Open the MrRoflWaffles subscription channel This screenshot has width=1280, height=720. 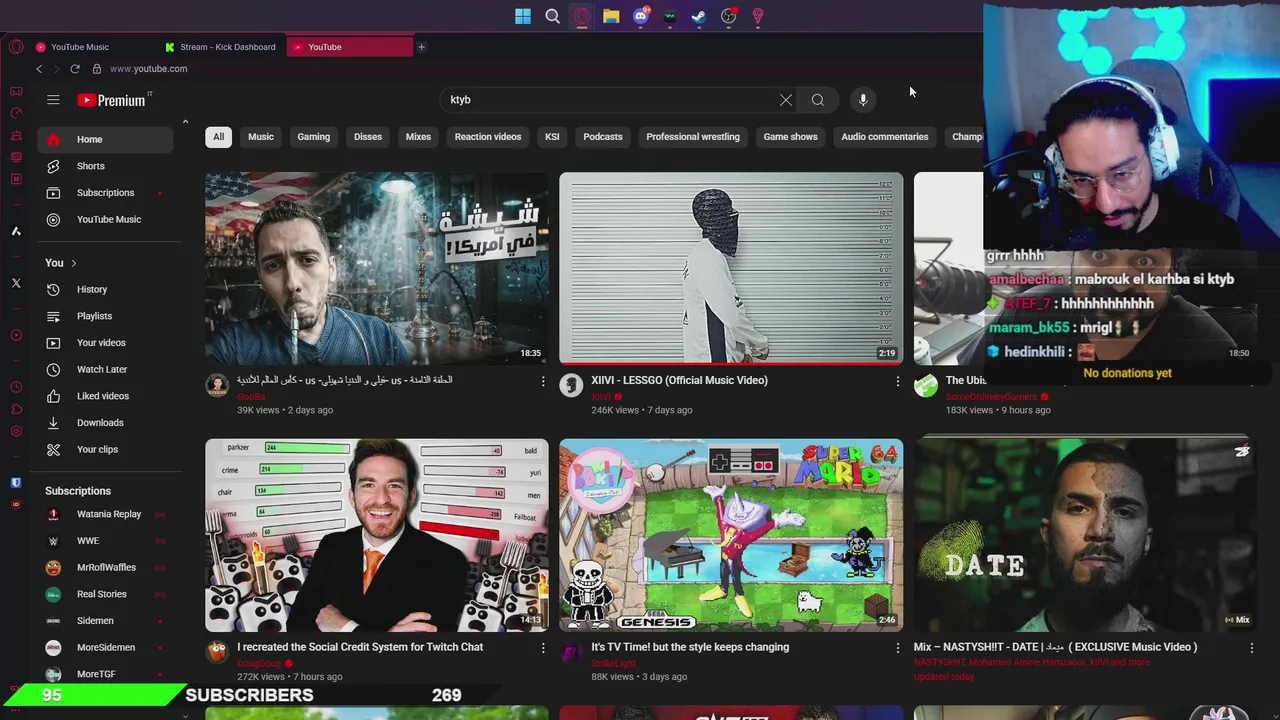pyautogui.click(x=105, y=568)
